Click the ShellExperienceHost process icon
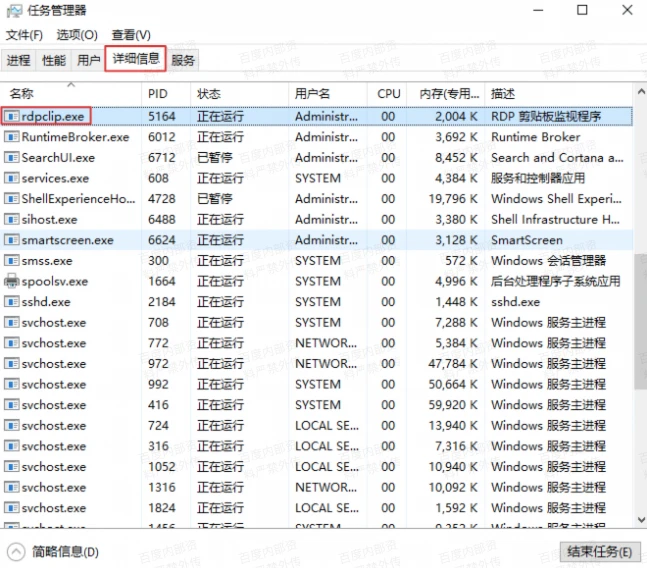Screen dimensions: 647x568 tap(12, 198)
